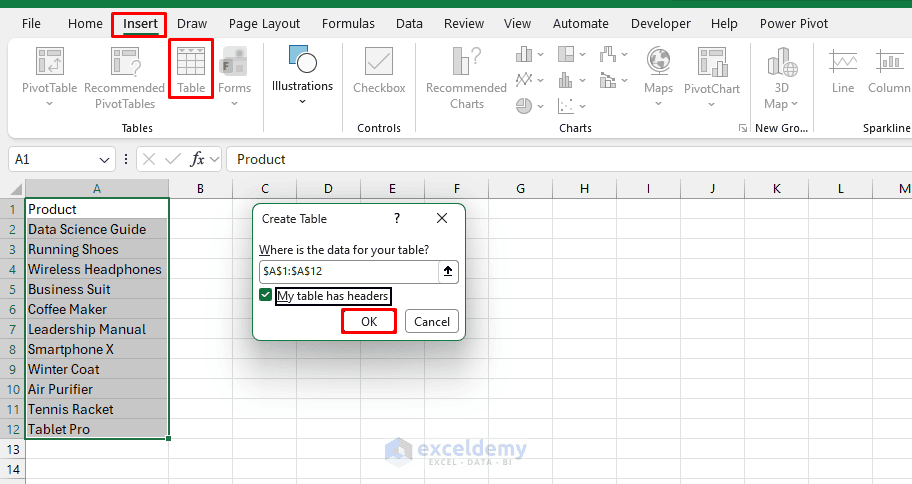Insert a column or bar chart
The height and width of the screenshot is (484, 912).
(x=523, y=55)
